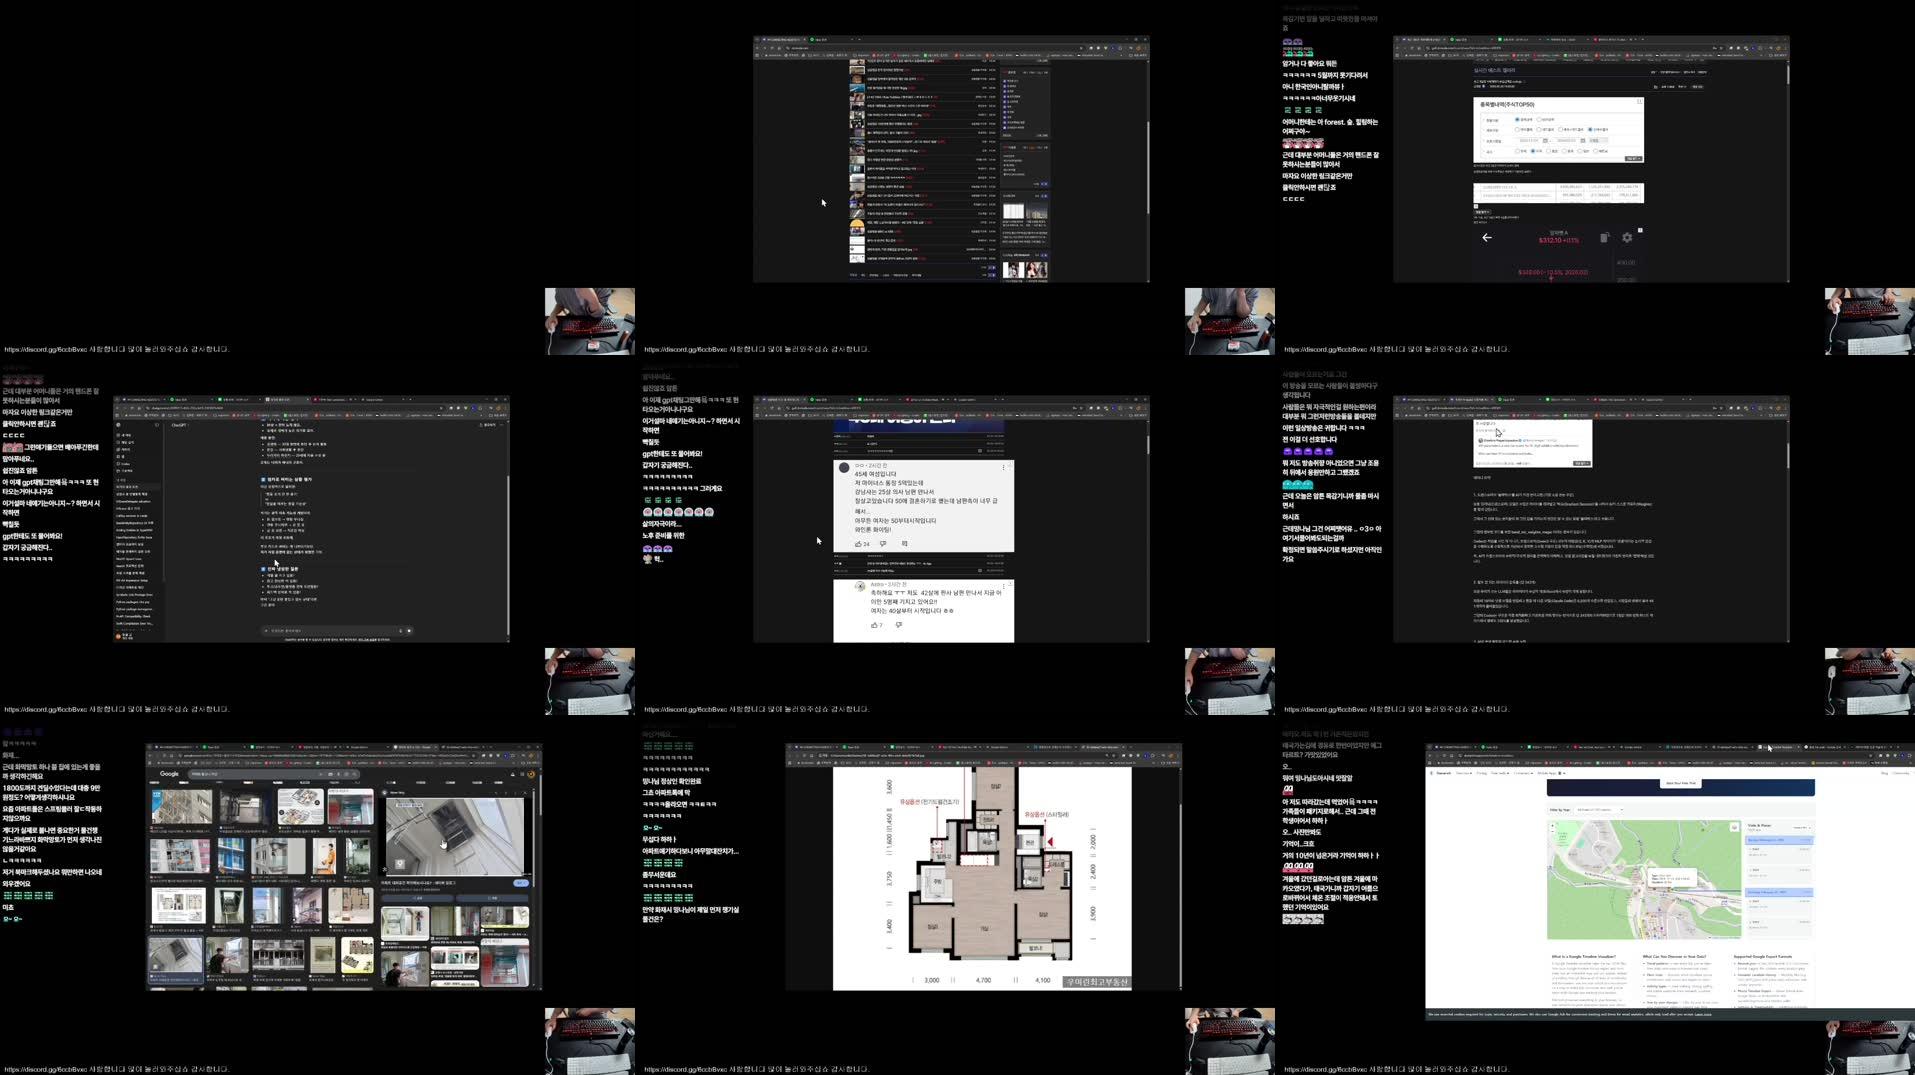1915x1075 pixels.
Task: Zoom in with the map plus icon
Action: 1553,825
